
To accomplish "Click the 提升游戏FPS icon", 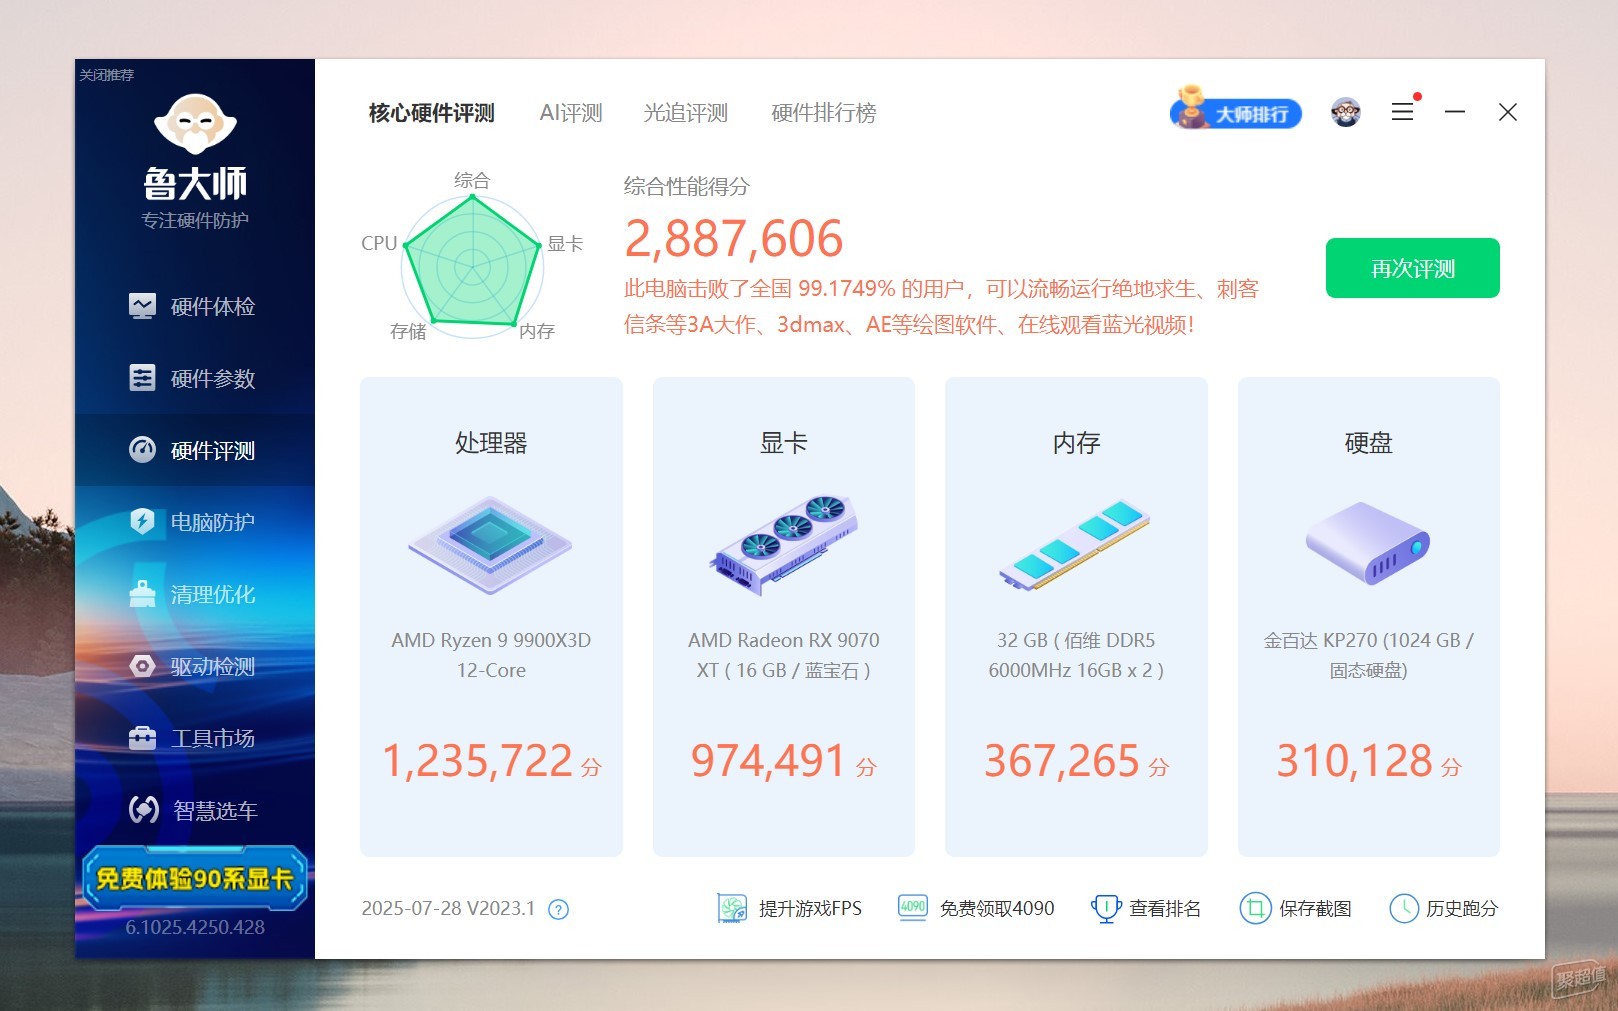I will tap(733, 908).
